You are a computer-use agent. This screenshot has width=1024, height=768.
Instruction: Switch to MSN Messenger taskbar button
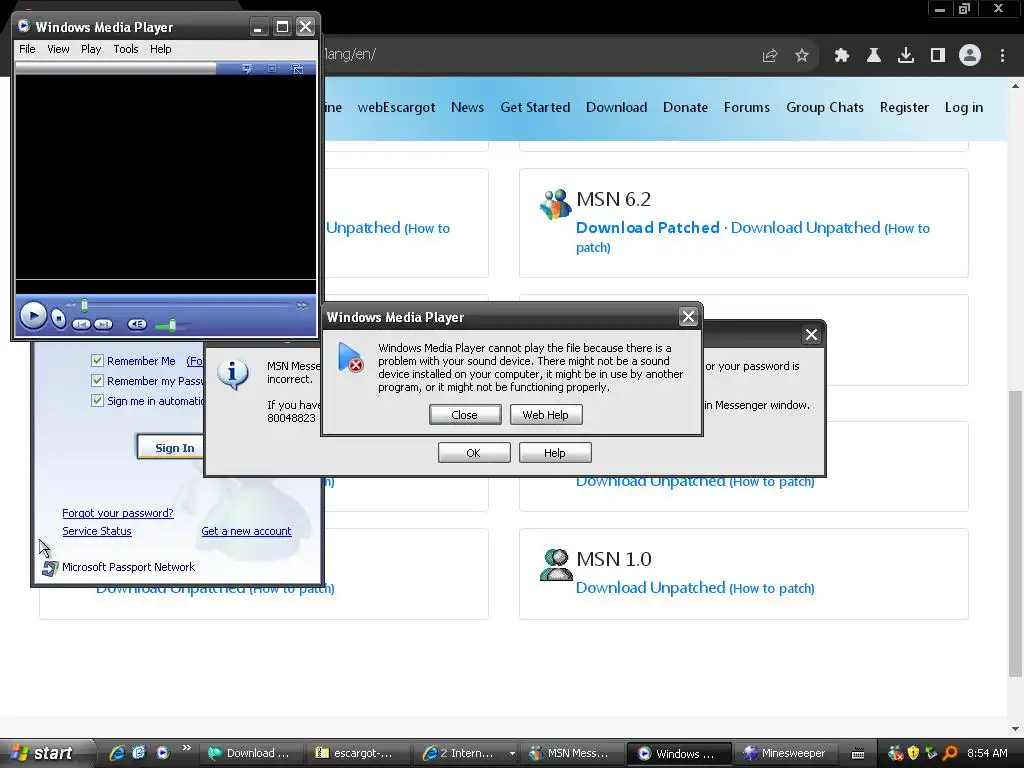click(x=571, y=754)
